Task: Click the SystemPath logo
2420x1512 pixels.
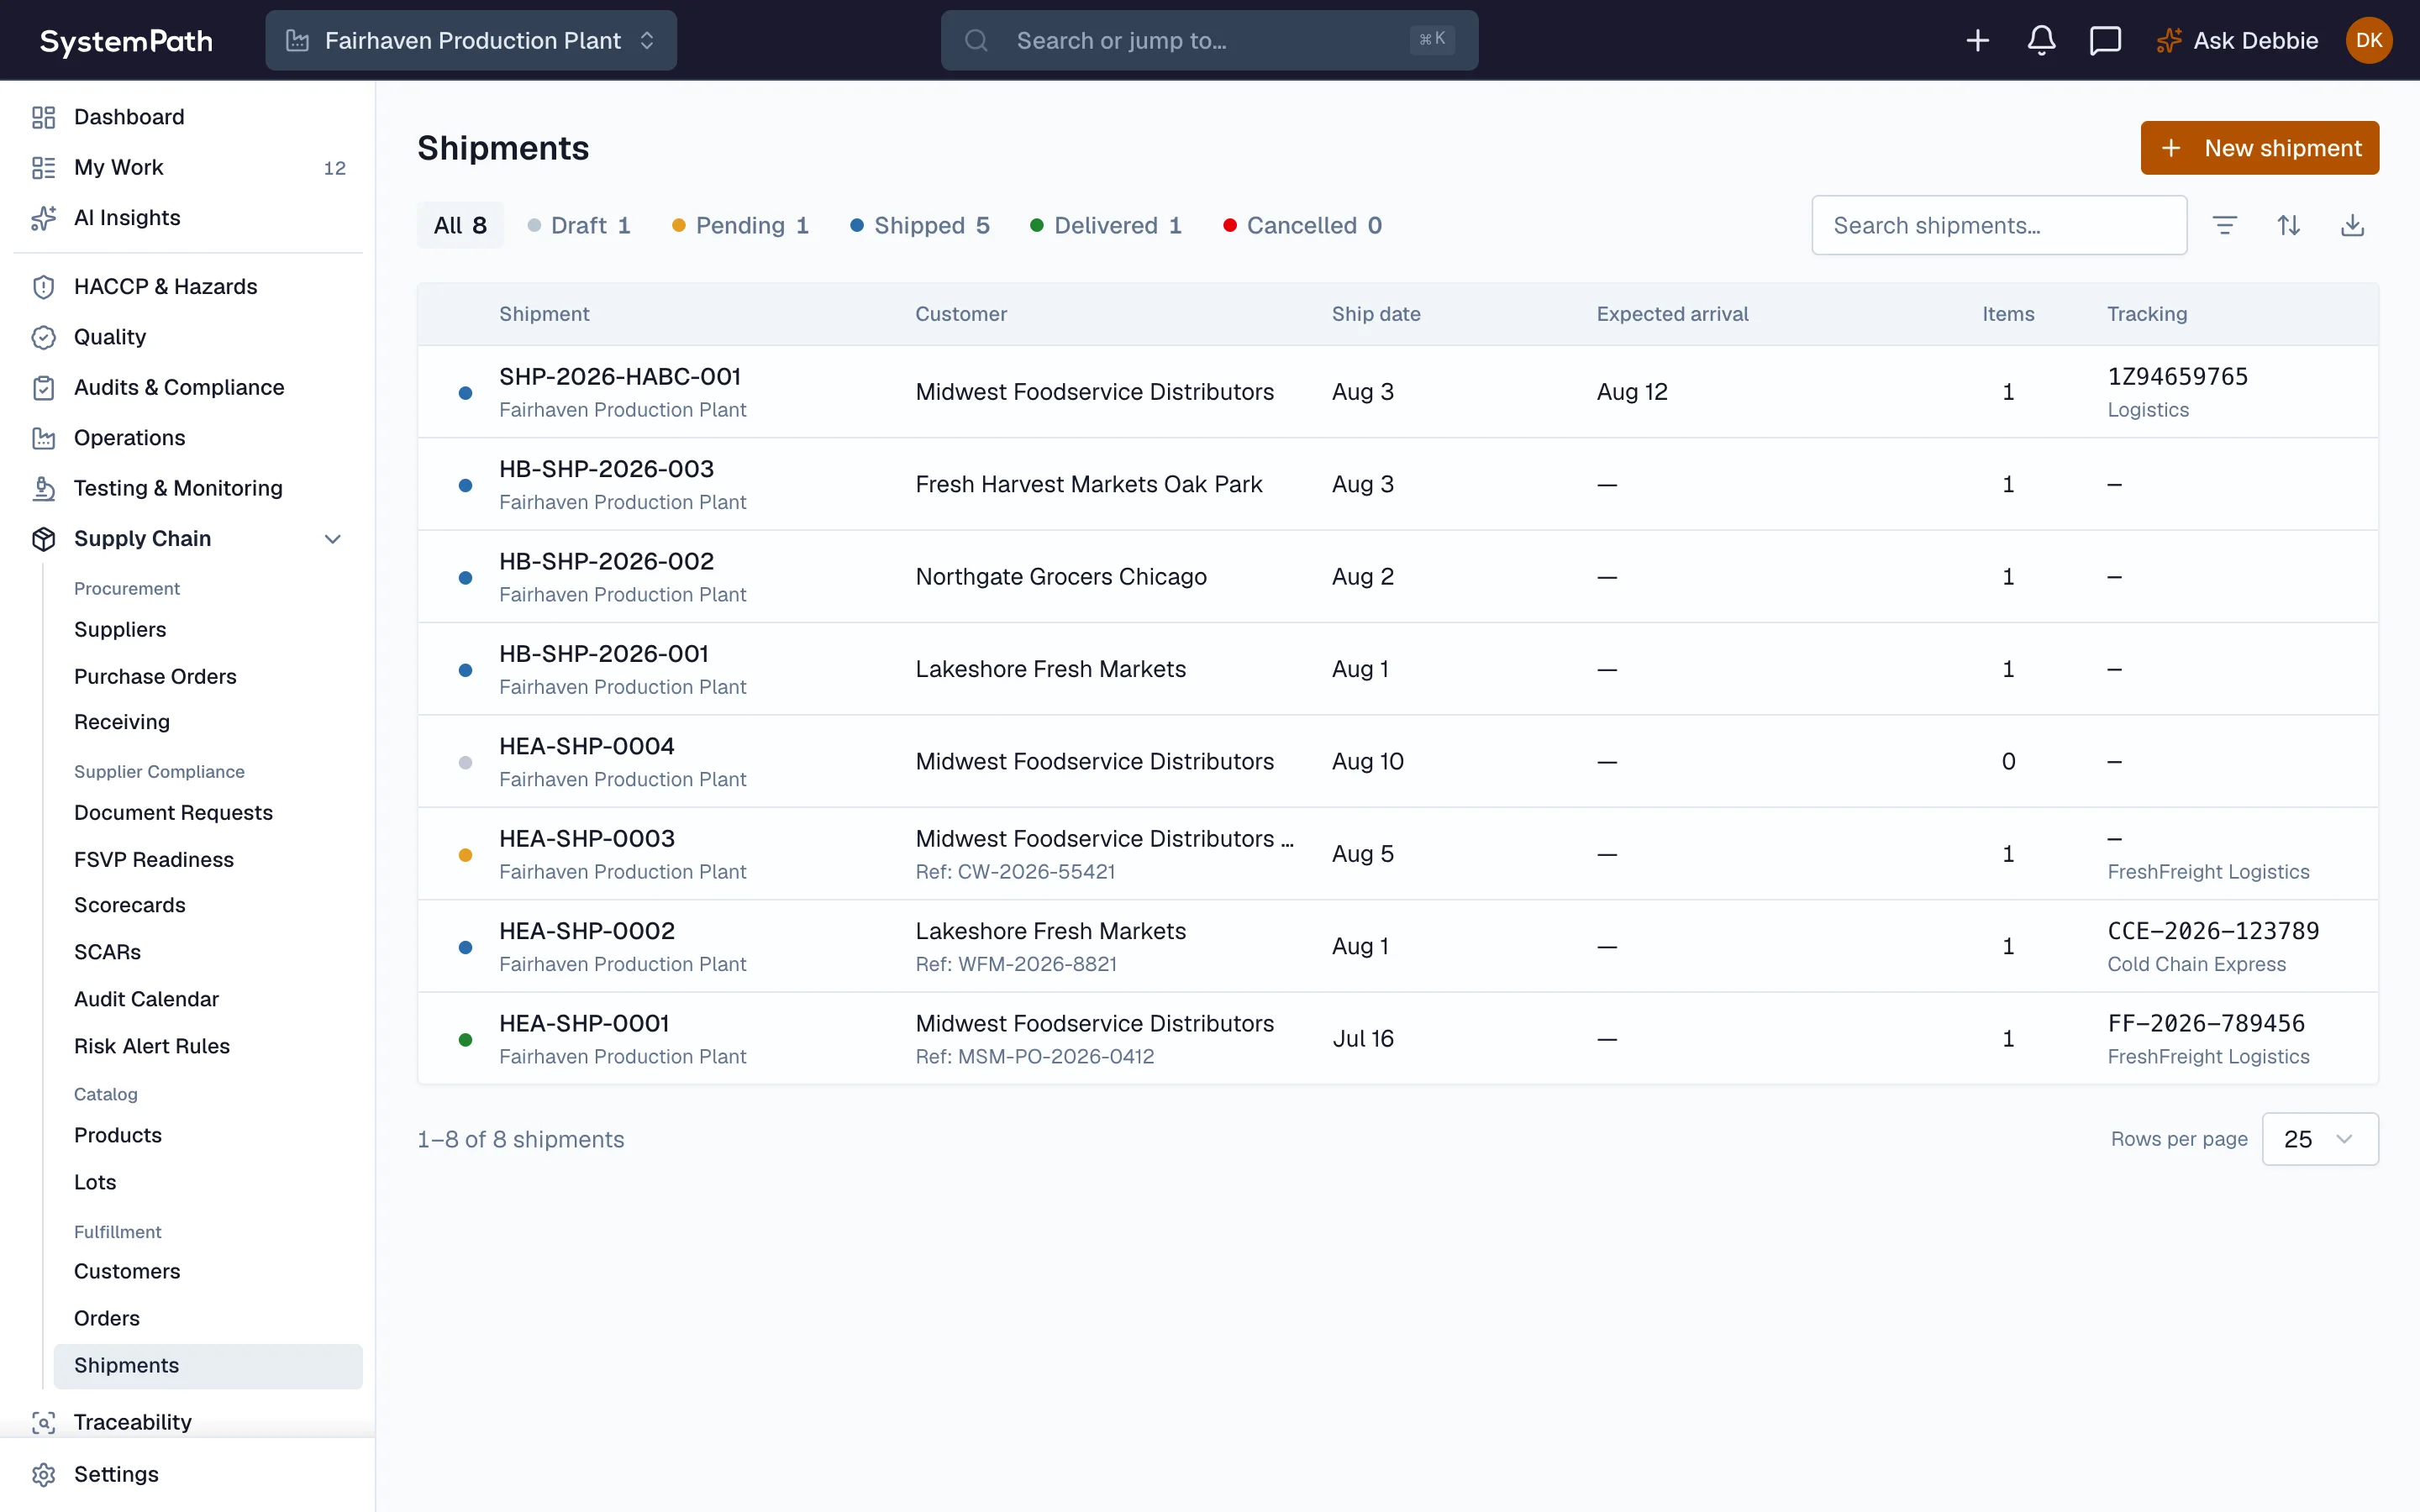Action: (126, 41)
